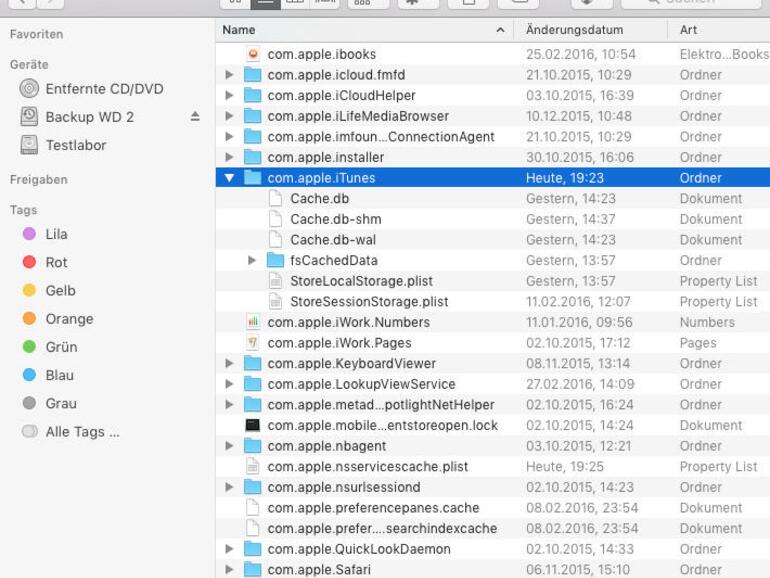
Task: Expand the fsCachedData folder
Action: [x=252, y=260]
